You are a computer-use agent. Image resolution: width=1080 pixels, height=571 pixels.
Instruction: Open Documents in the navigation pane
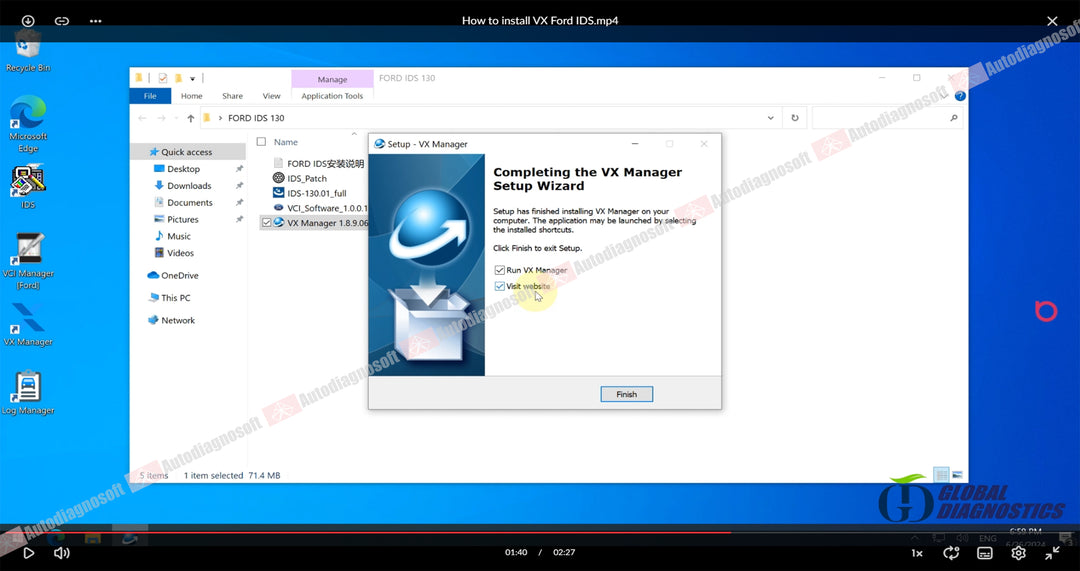(189, 203)
